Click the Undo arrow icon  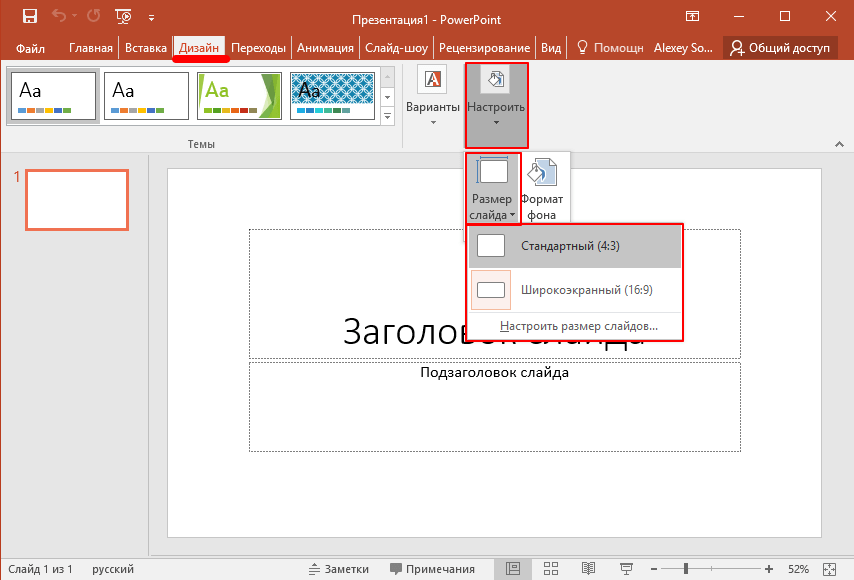click(x=59, y=16)
